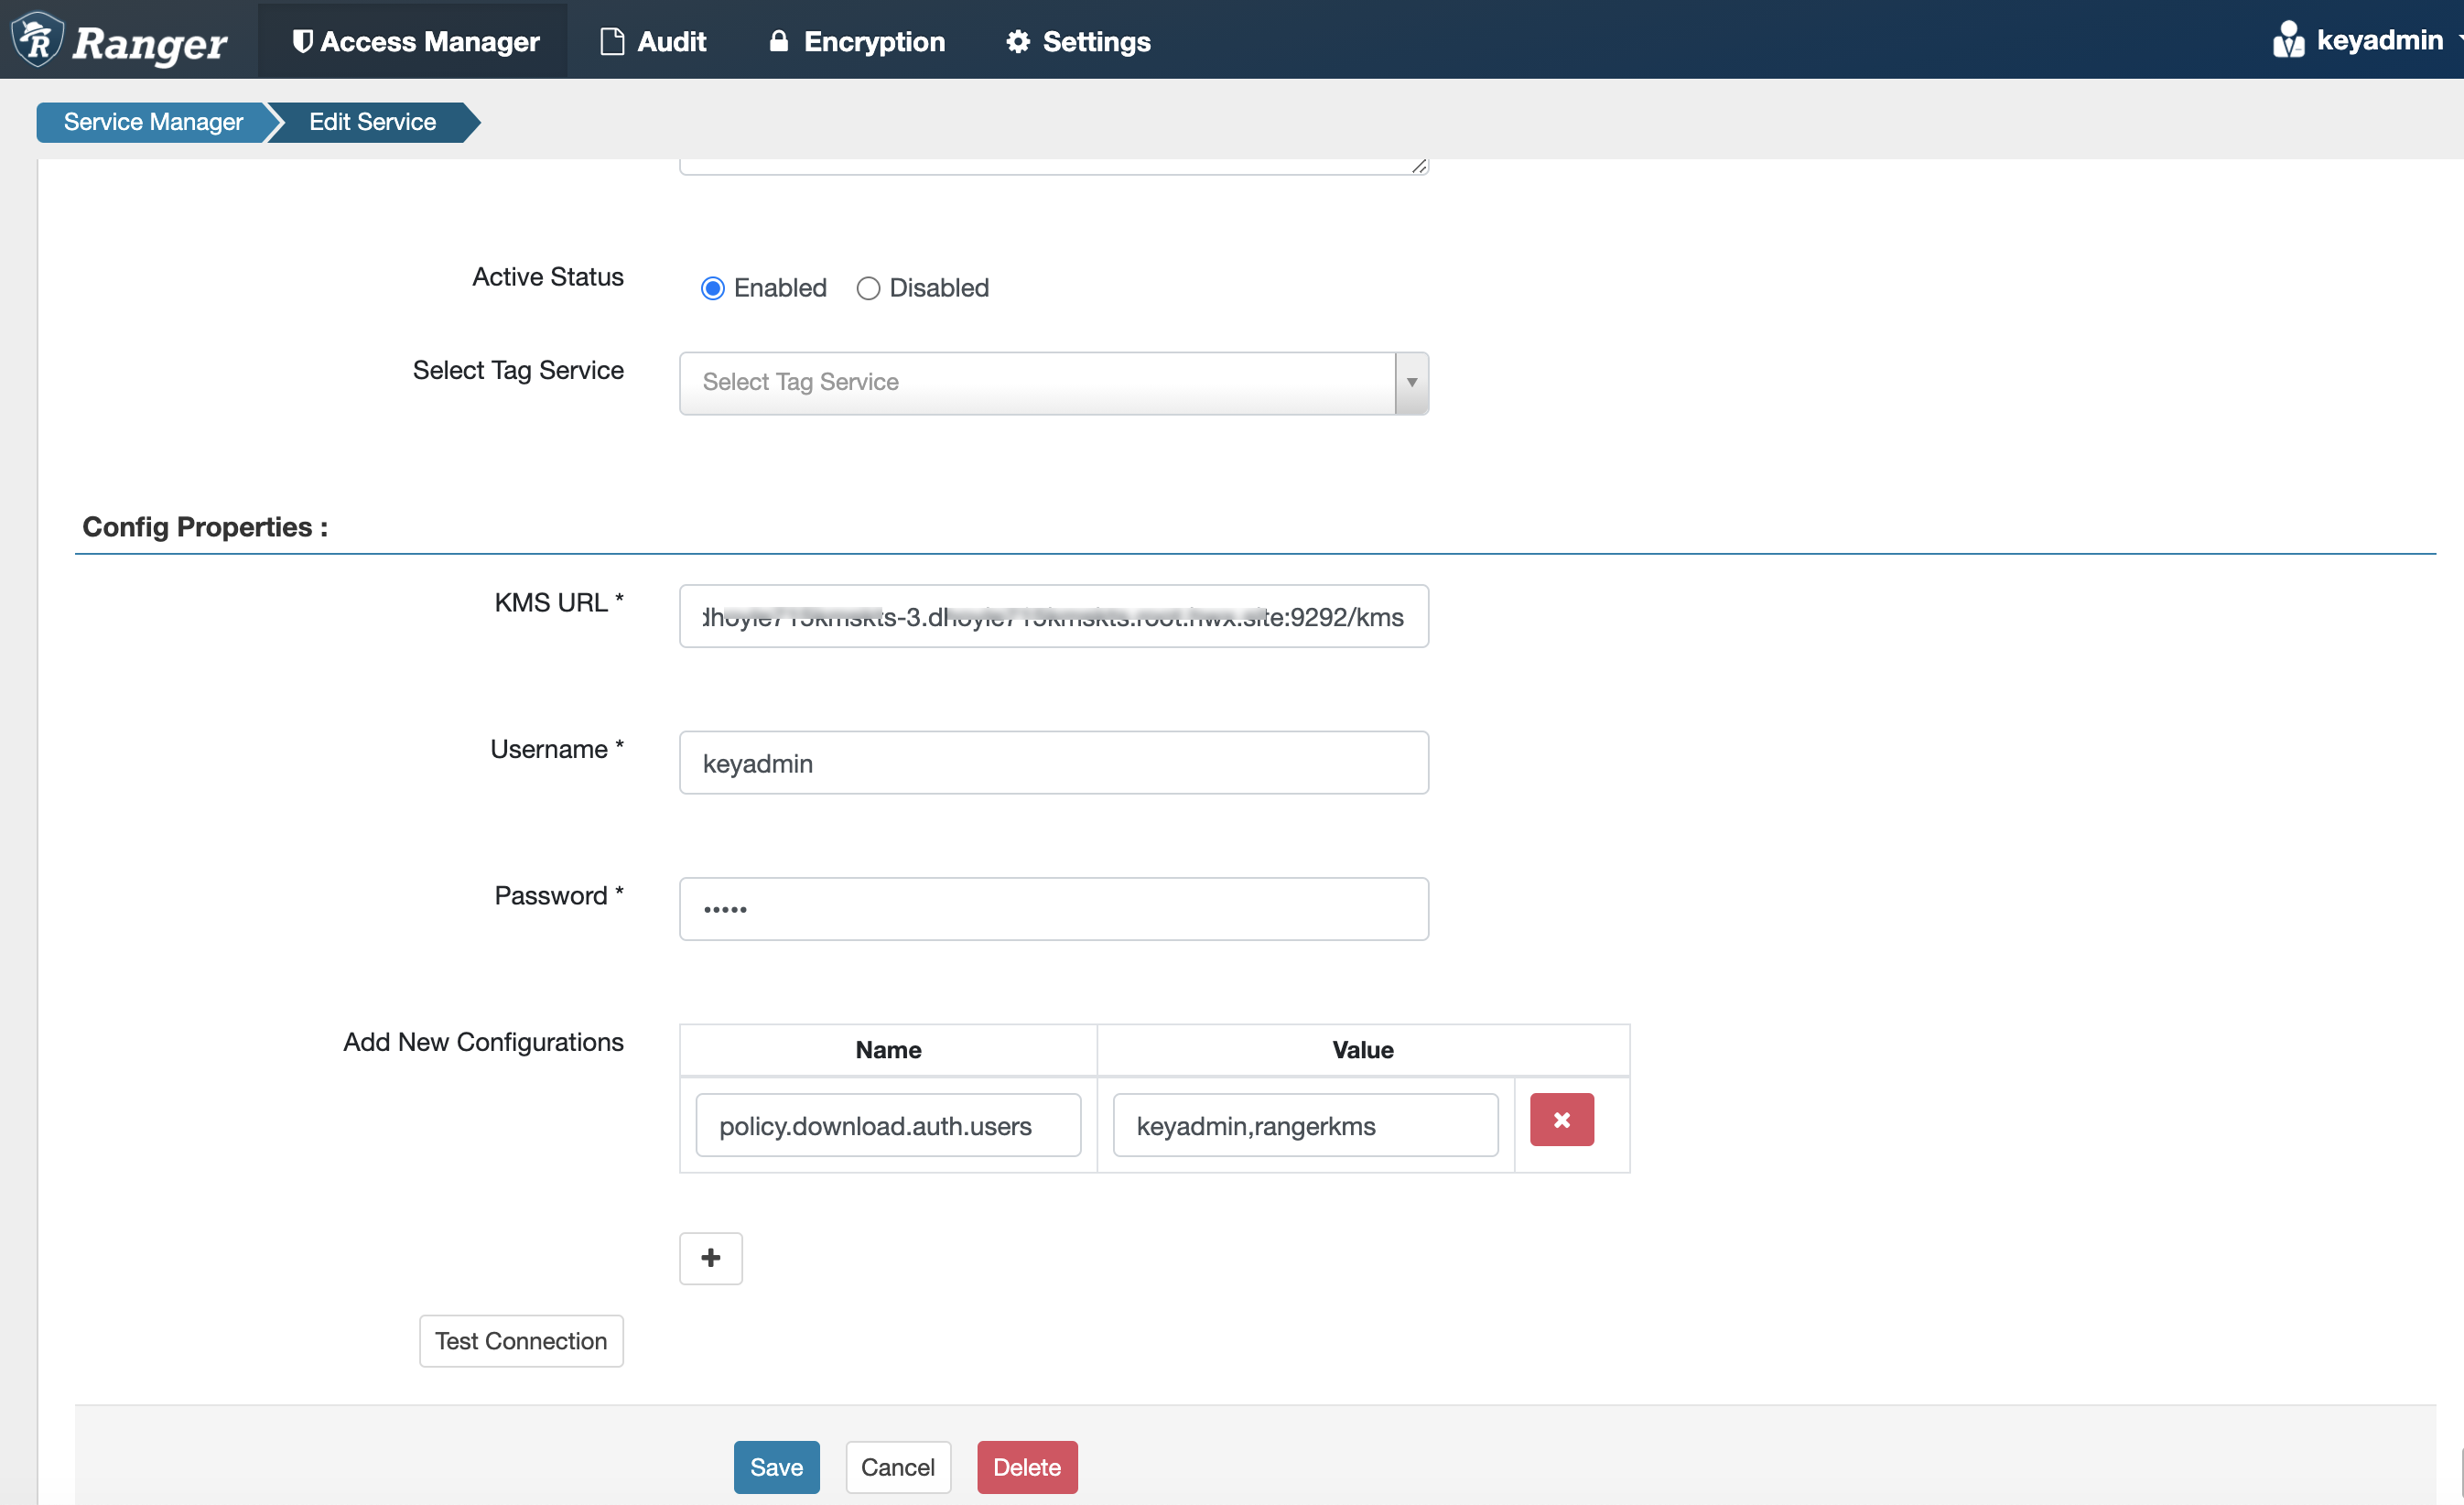Select the Enabled radio button

point(712,288)
